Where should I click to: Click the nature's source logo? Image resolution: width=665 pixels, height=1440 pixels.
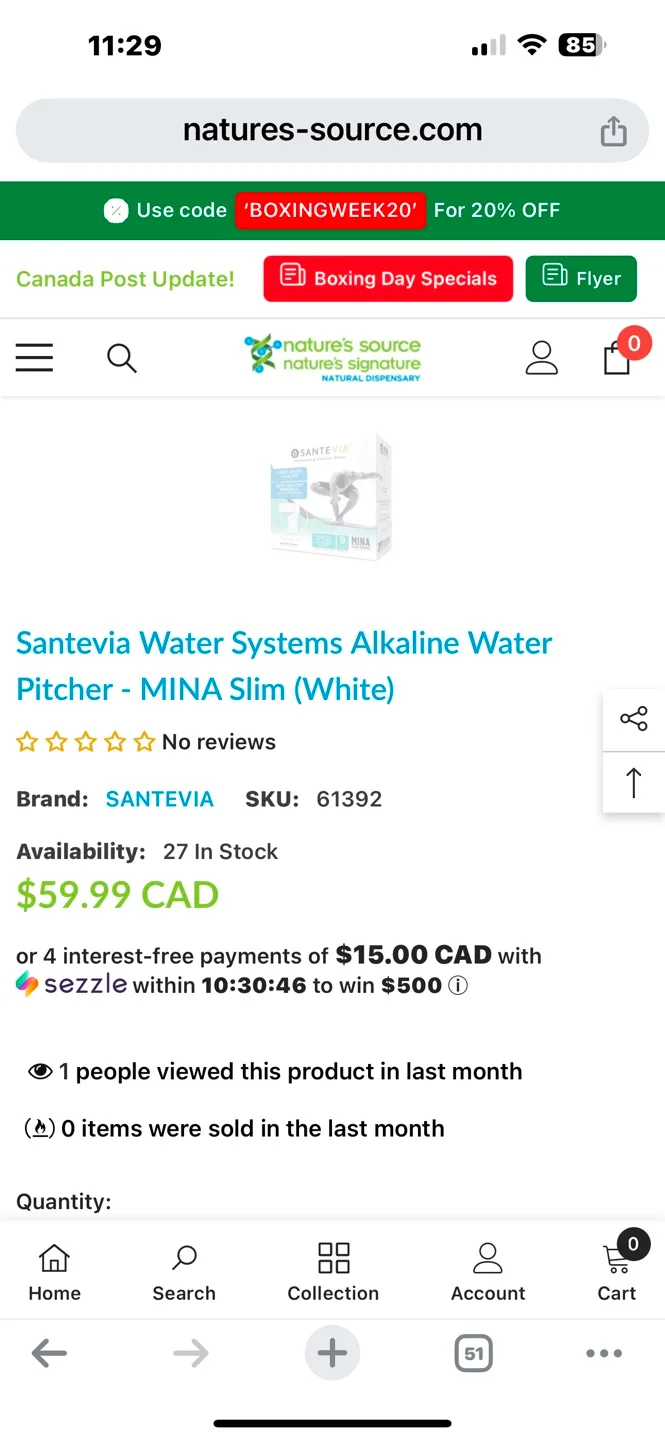coord(332,357)
